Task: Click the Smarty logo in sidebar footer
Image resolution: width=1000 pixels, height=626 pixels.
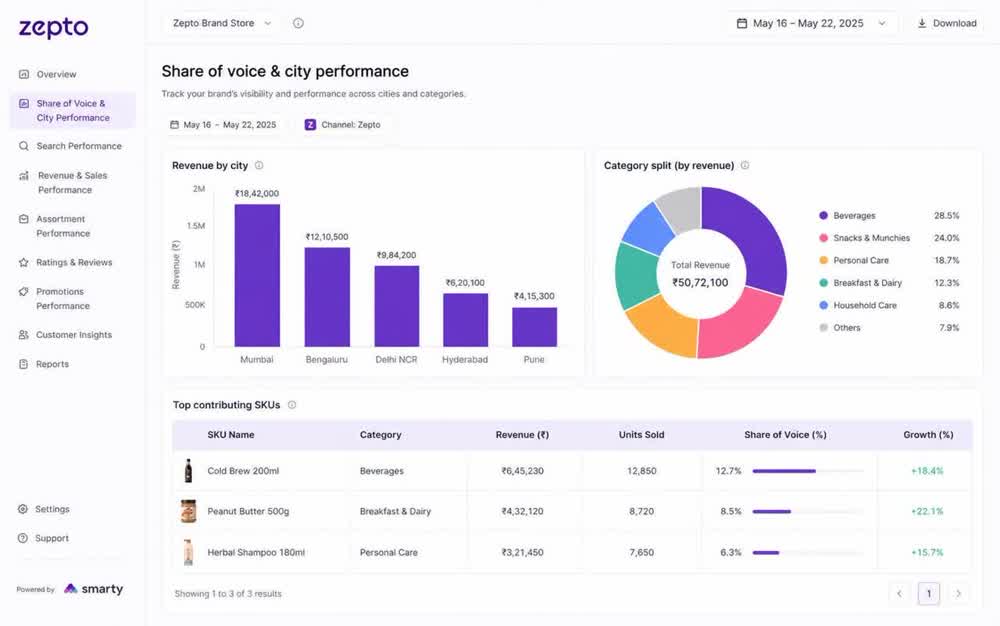Action: 93,589
